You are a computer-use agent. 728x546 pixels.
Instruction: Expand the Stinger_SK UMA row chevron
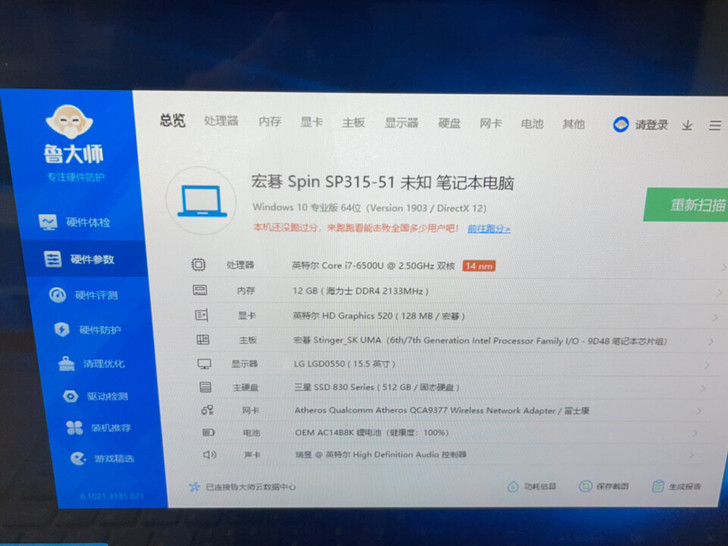pyautogui.click(x=711, y=342)
